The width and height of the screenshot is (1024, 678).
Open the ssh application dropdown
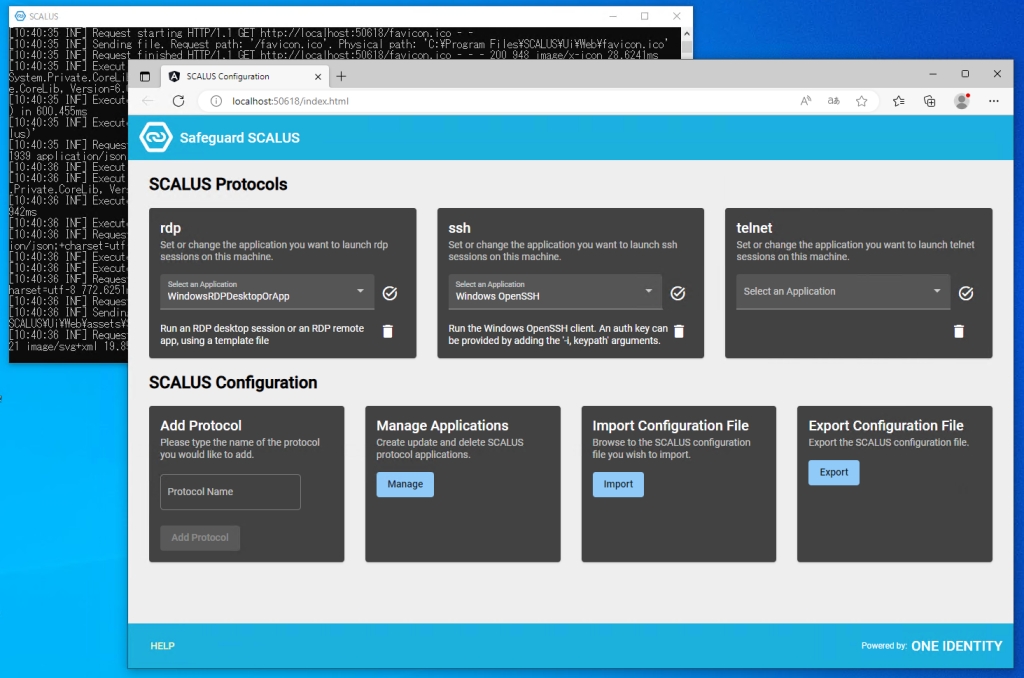click(x=555, y=291)
